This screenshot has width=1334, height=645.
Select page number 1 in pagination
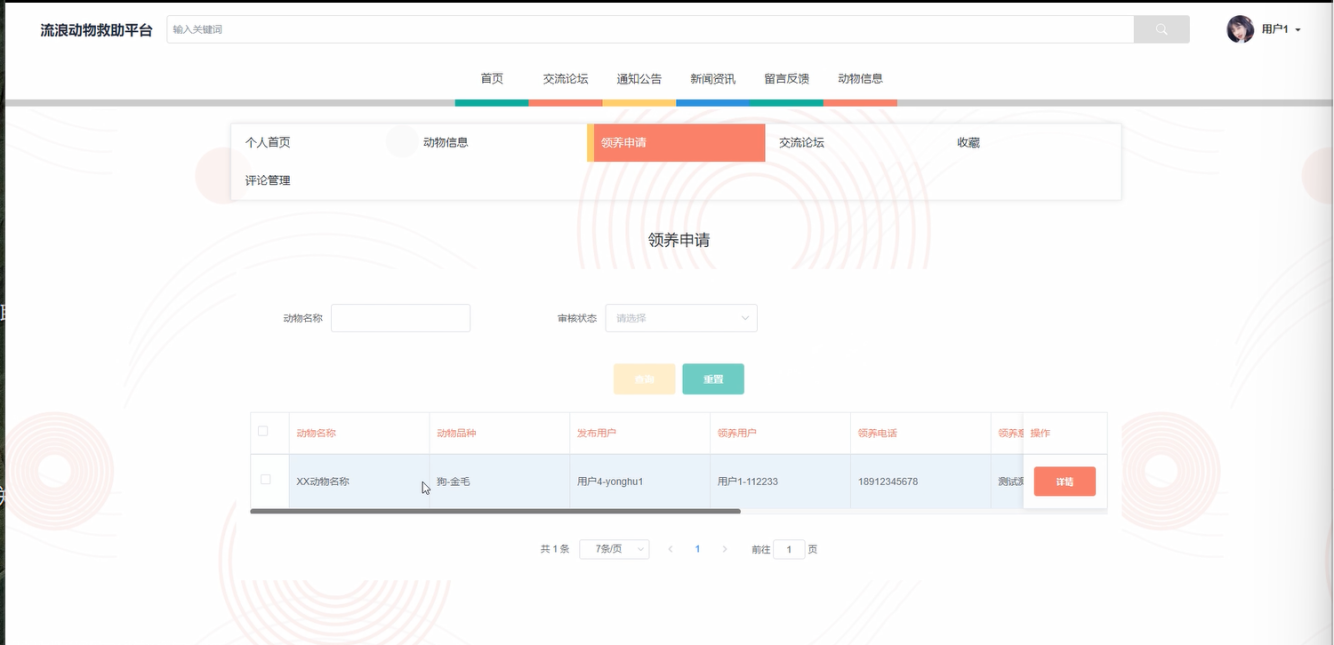pyautogui.click(x=698, y=549)
